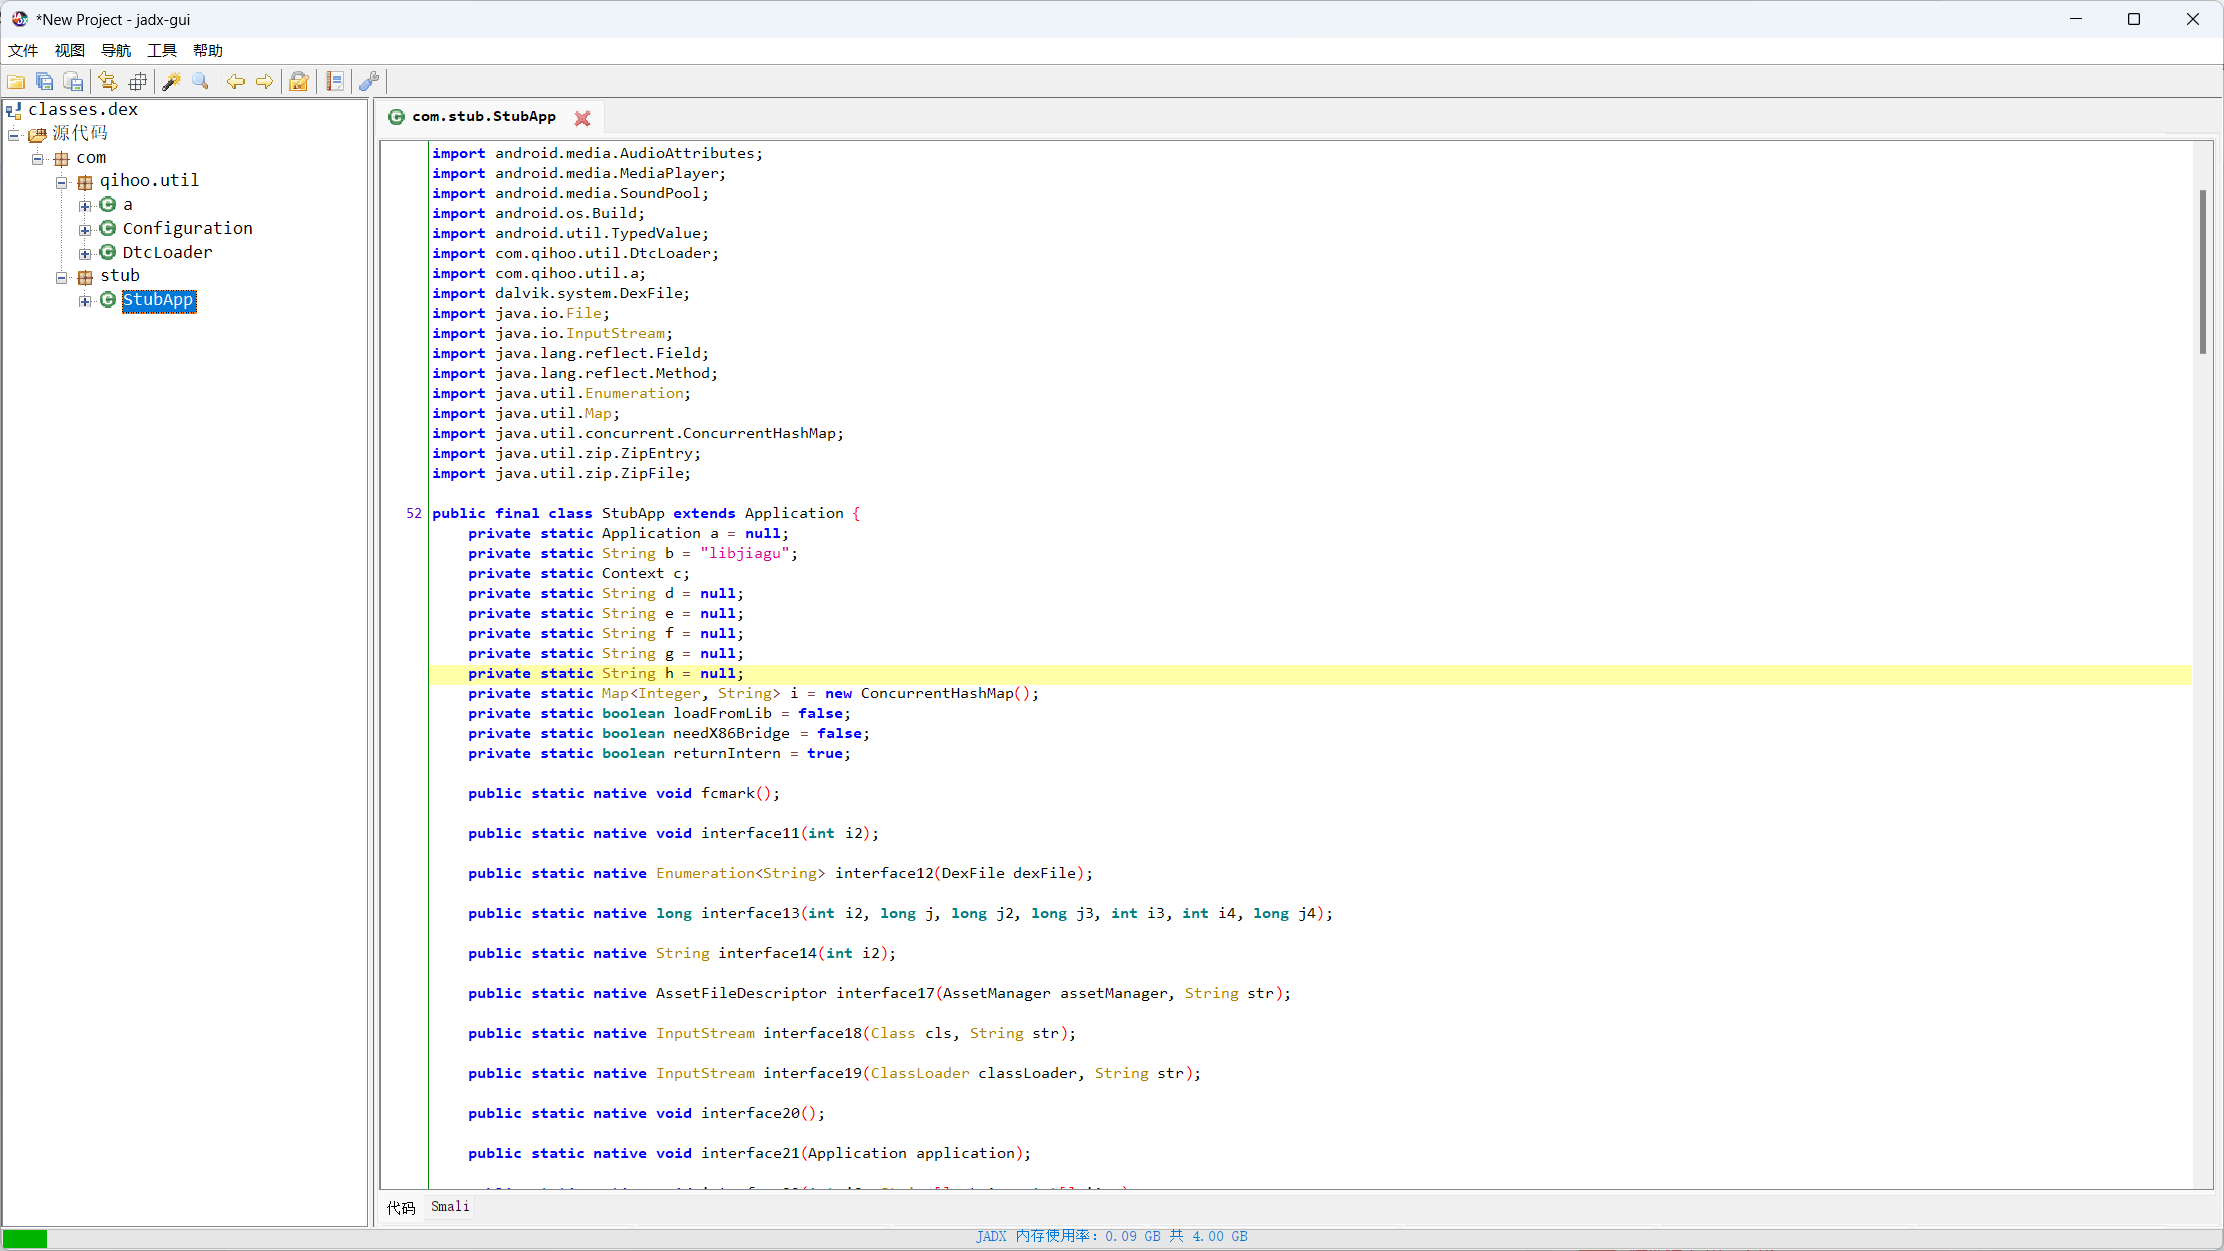
Task: Click the magnifier text search icon
Action: [200, 82]
